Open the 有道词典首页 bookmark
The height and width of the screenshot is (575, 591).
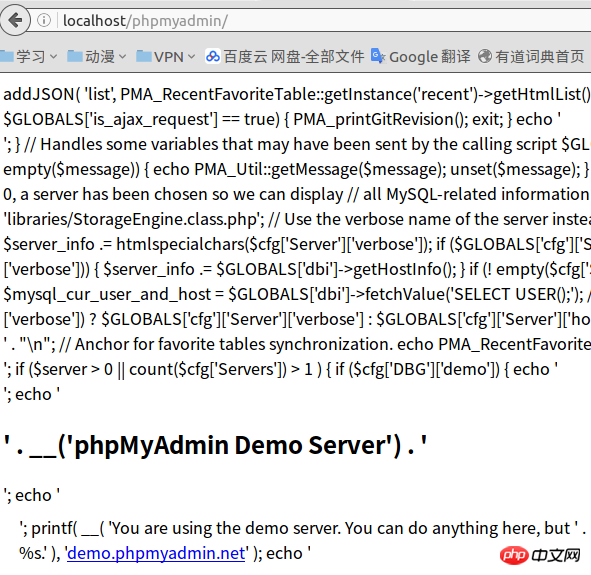[531, 57]
